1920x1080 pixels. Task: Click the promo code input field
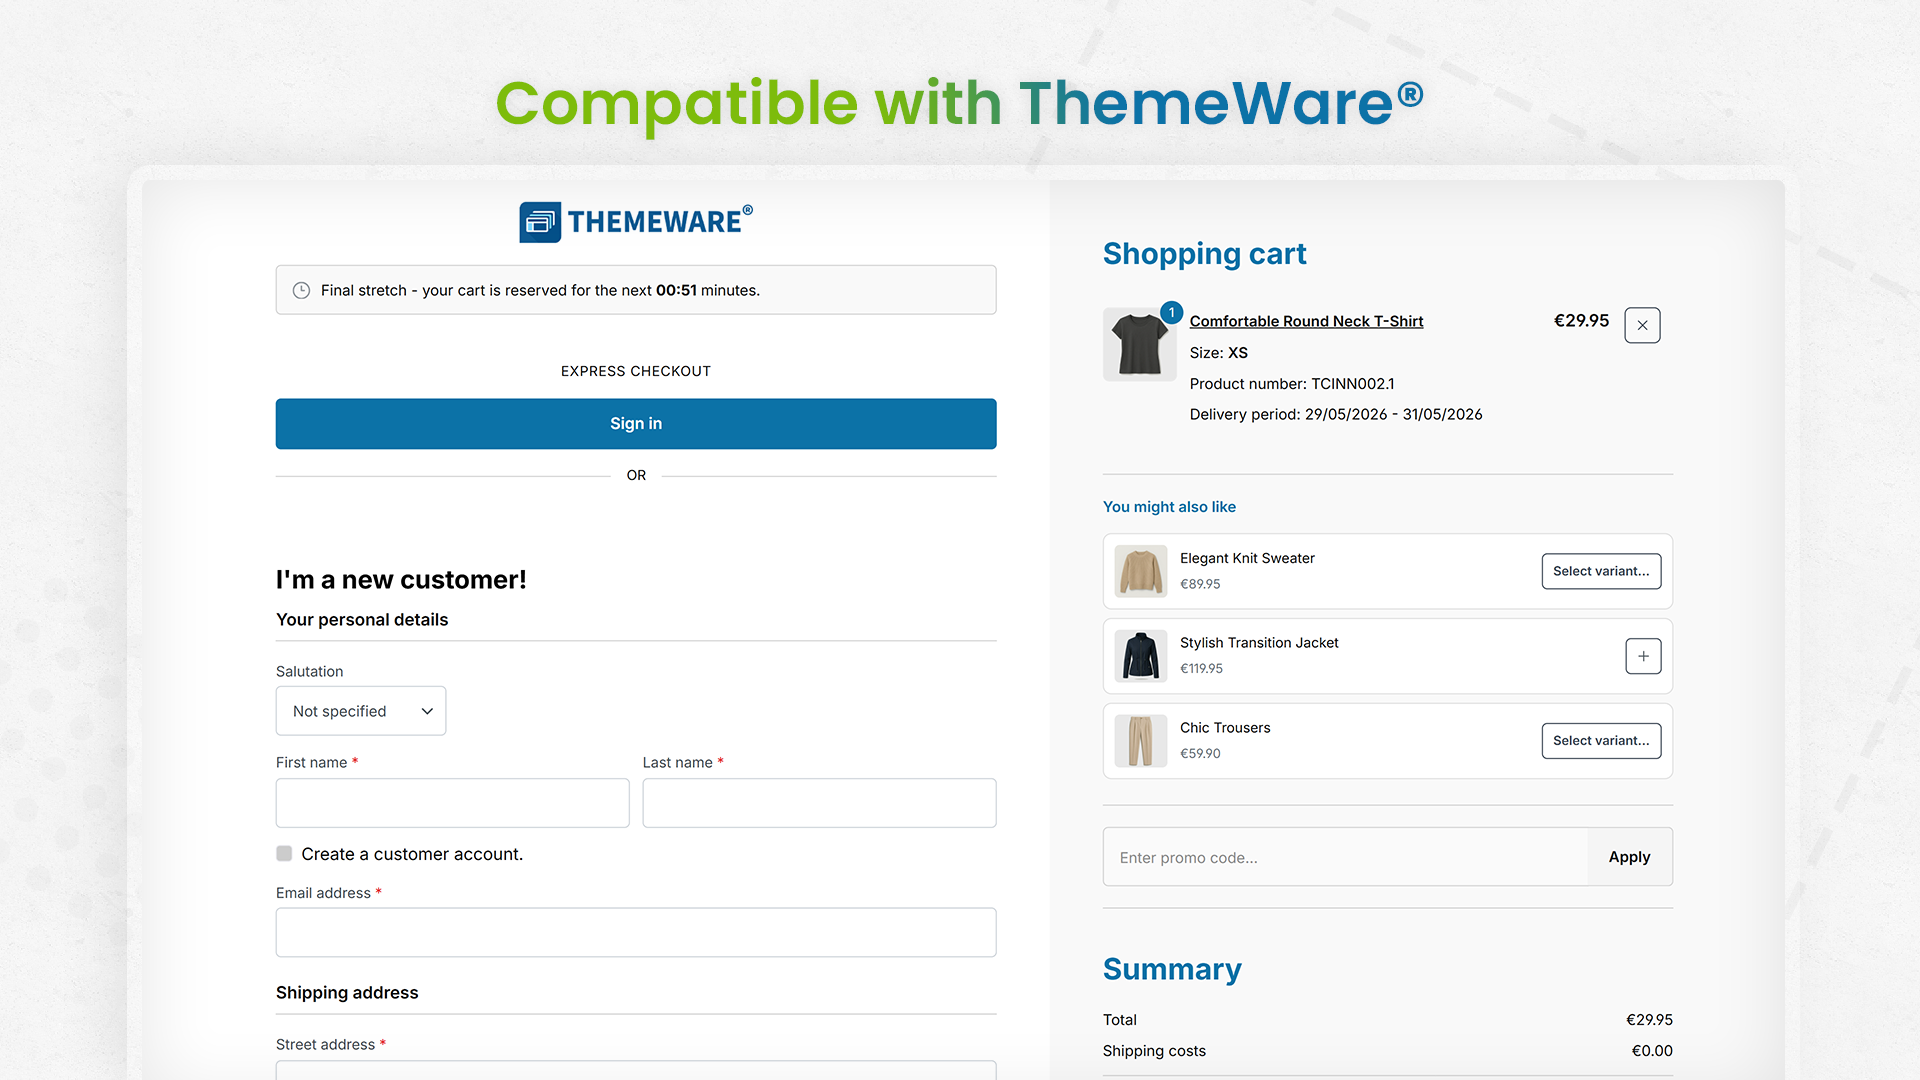click(1345, 857)
